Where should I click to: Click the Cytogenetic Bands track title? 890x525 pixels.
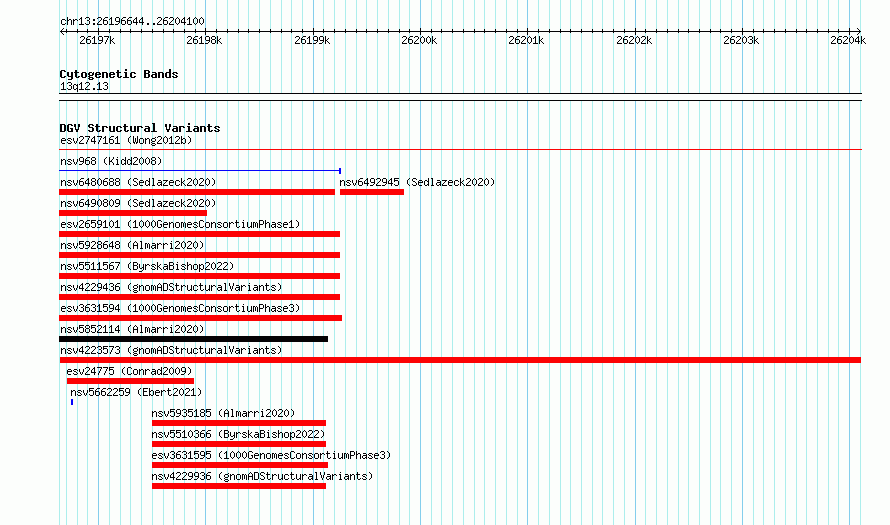pyautogui.click(x=119, y=74)
